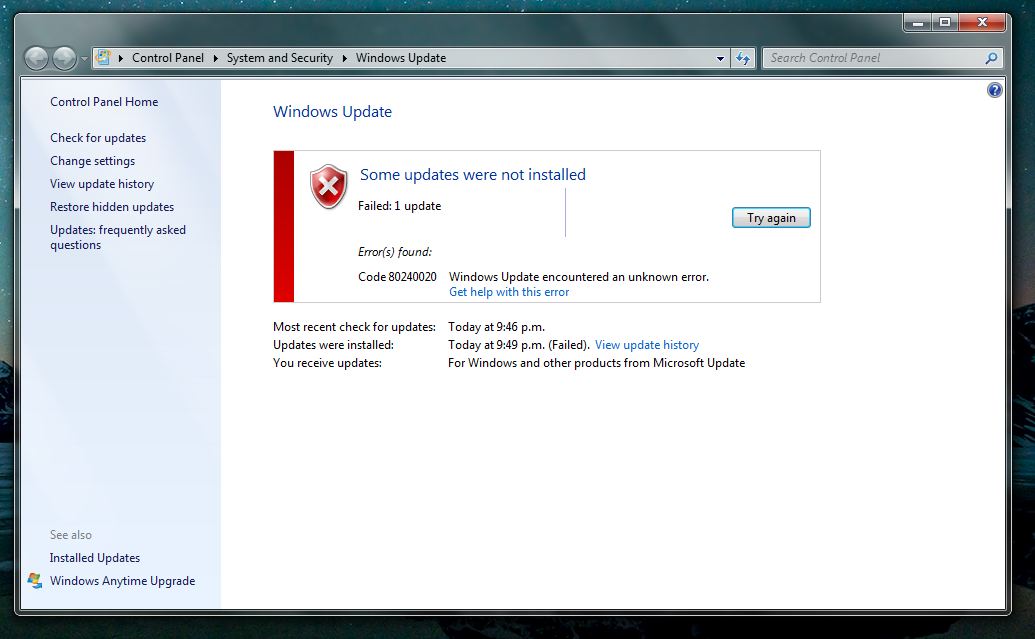
Task: Open recent pages dropdown next to Forward
Action: click(x=84, y=59)
